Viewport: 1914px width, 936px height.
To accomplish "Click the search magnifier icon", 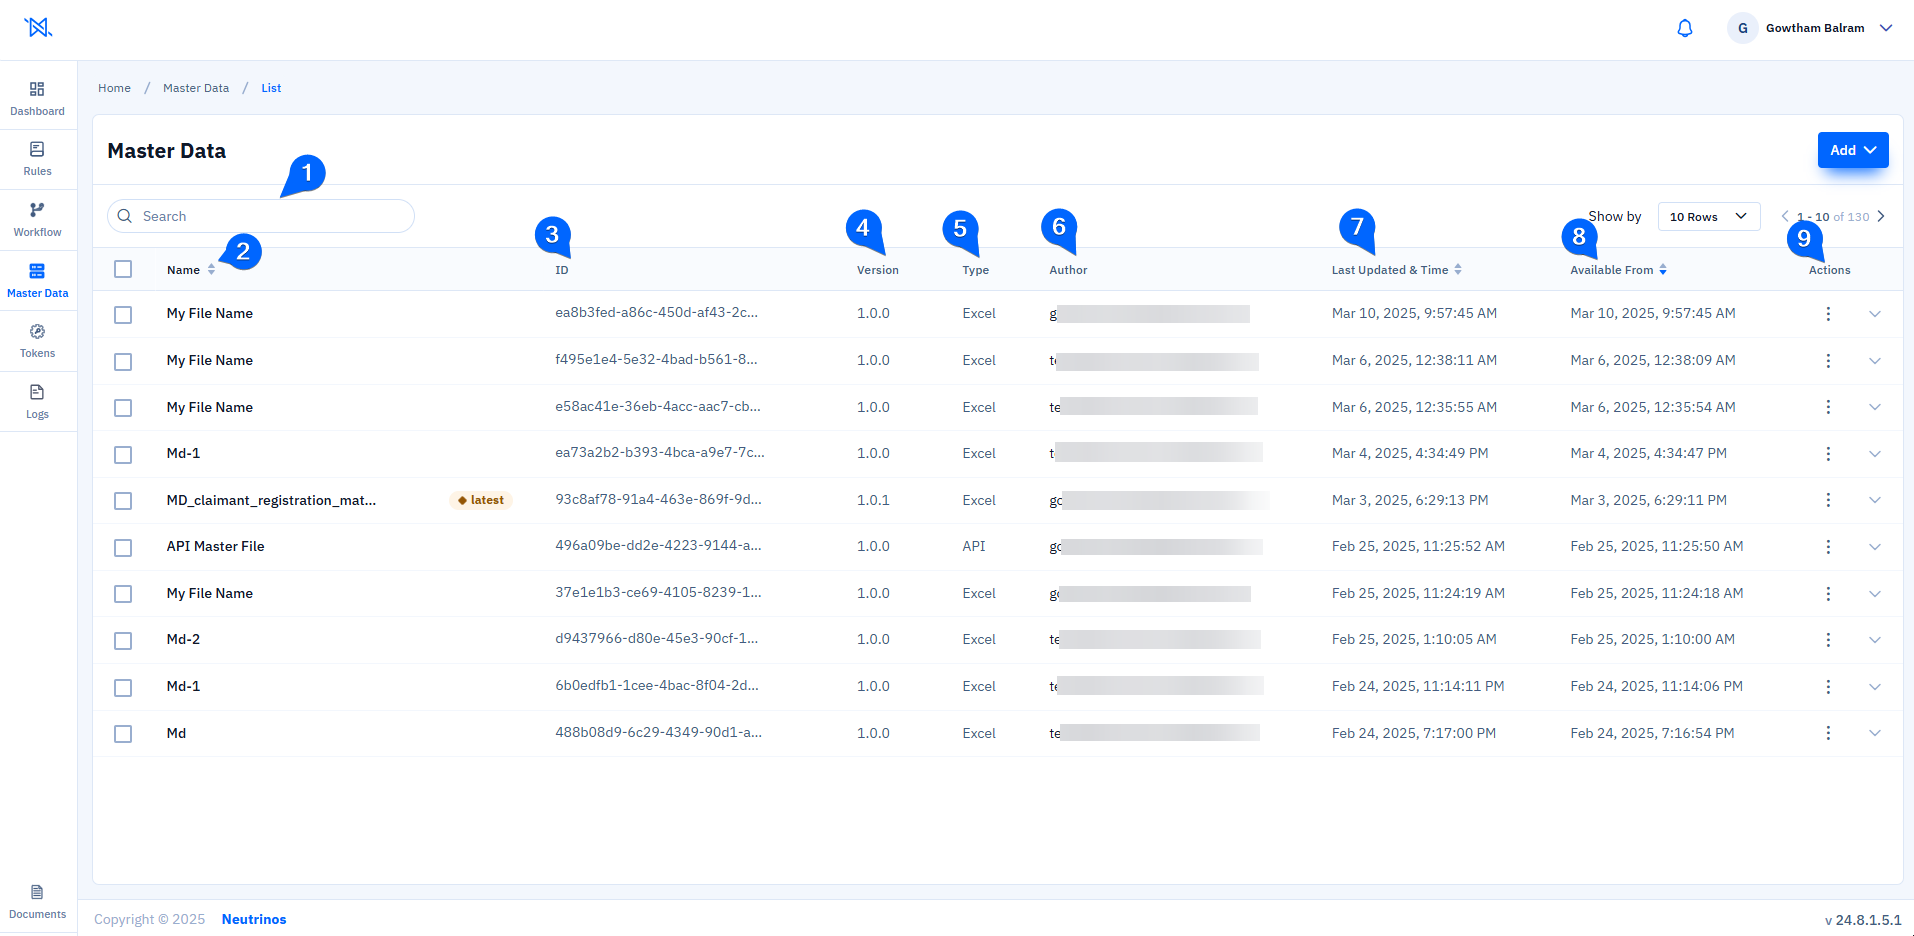I will click(125, 216).
